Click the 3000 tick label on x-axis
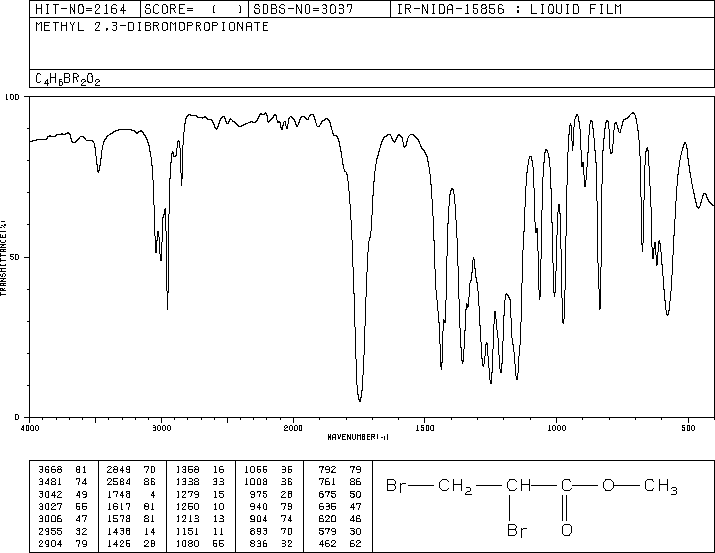The width and height of the screenshot is (715, 553). pos(162,428)
